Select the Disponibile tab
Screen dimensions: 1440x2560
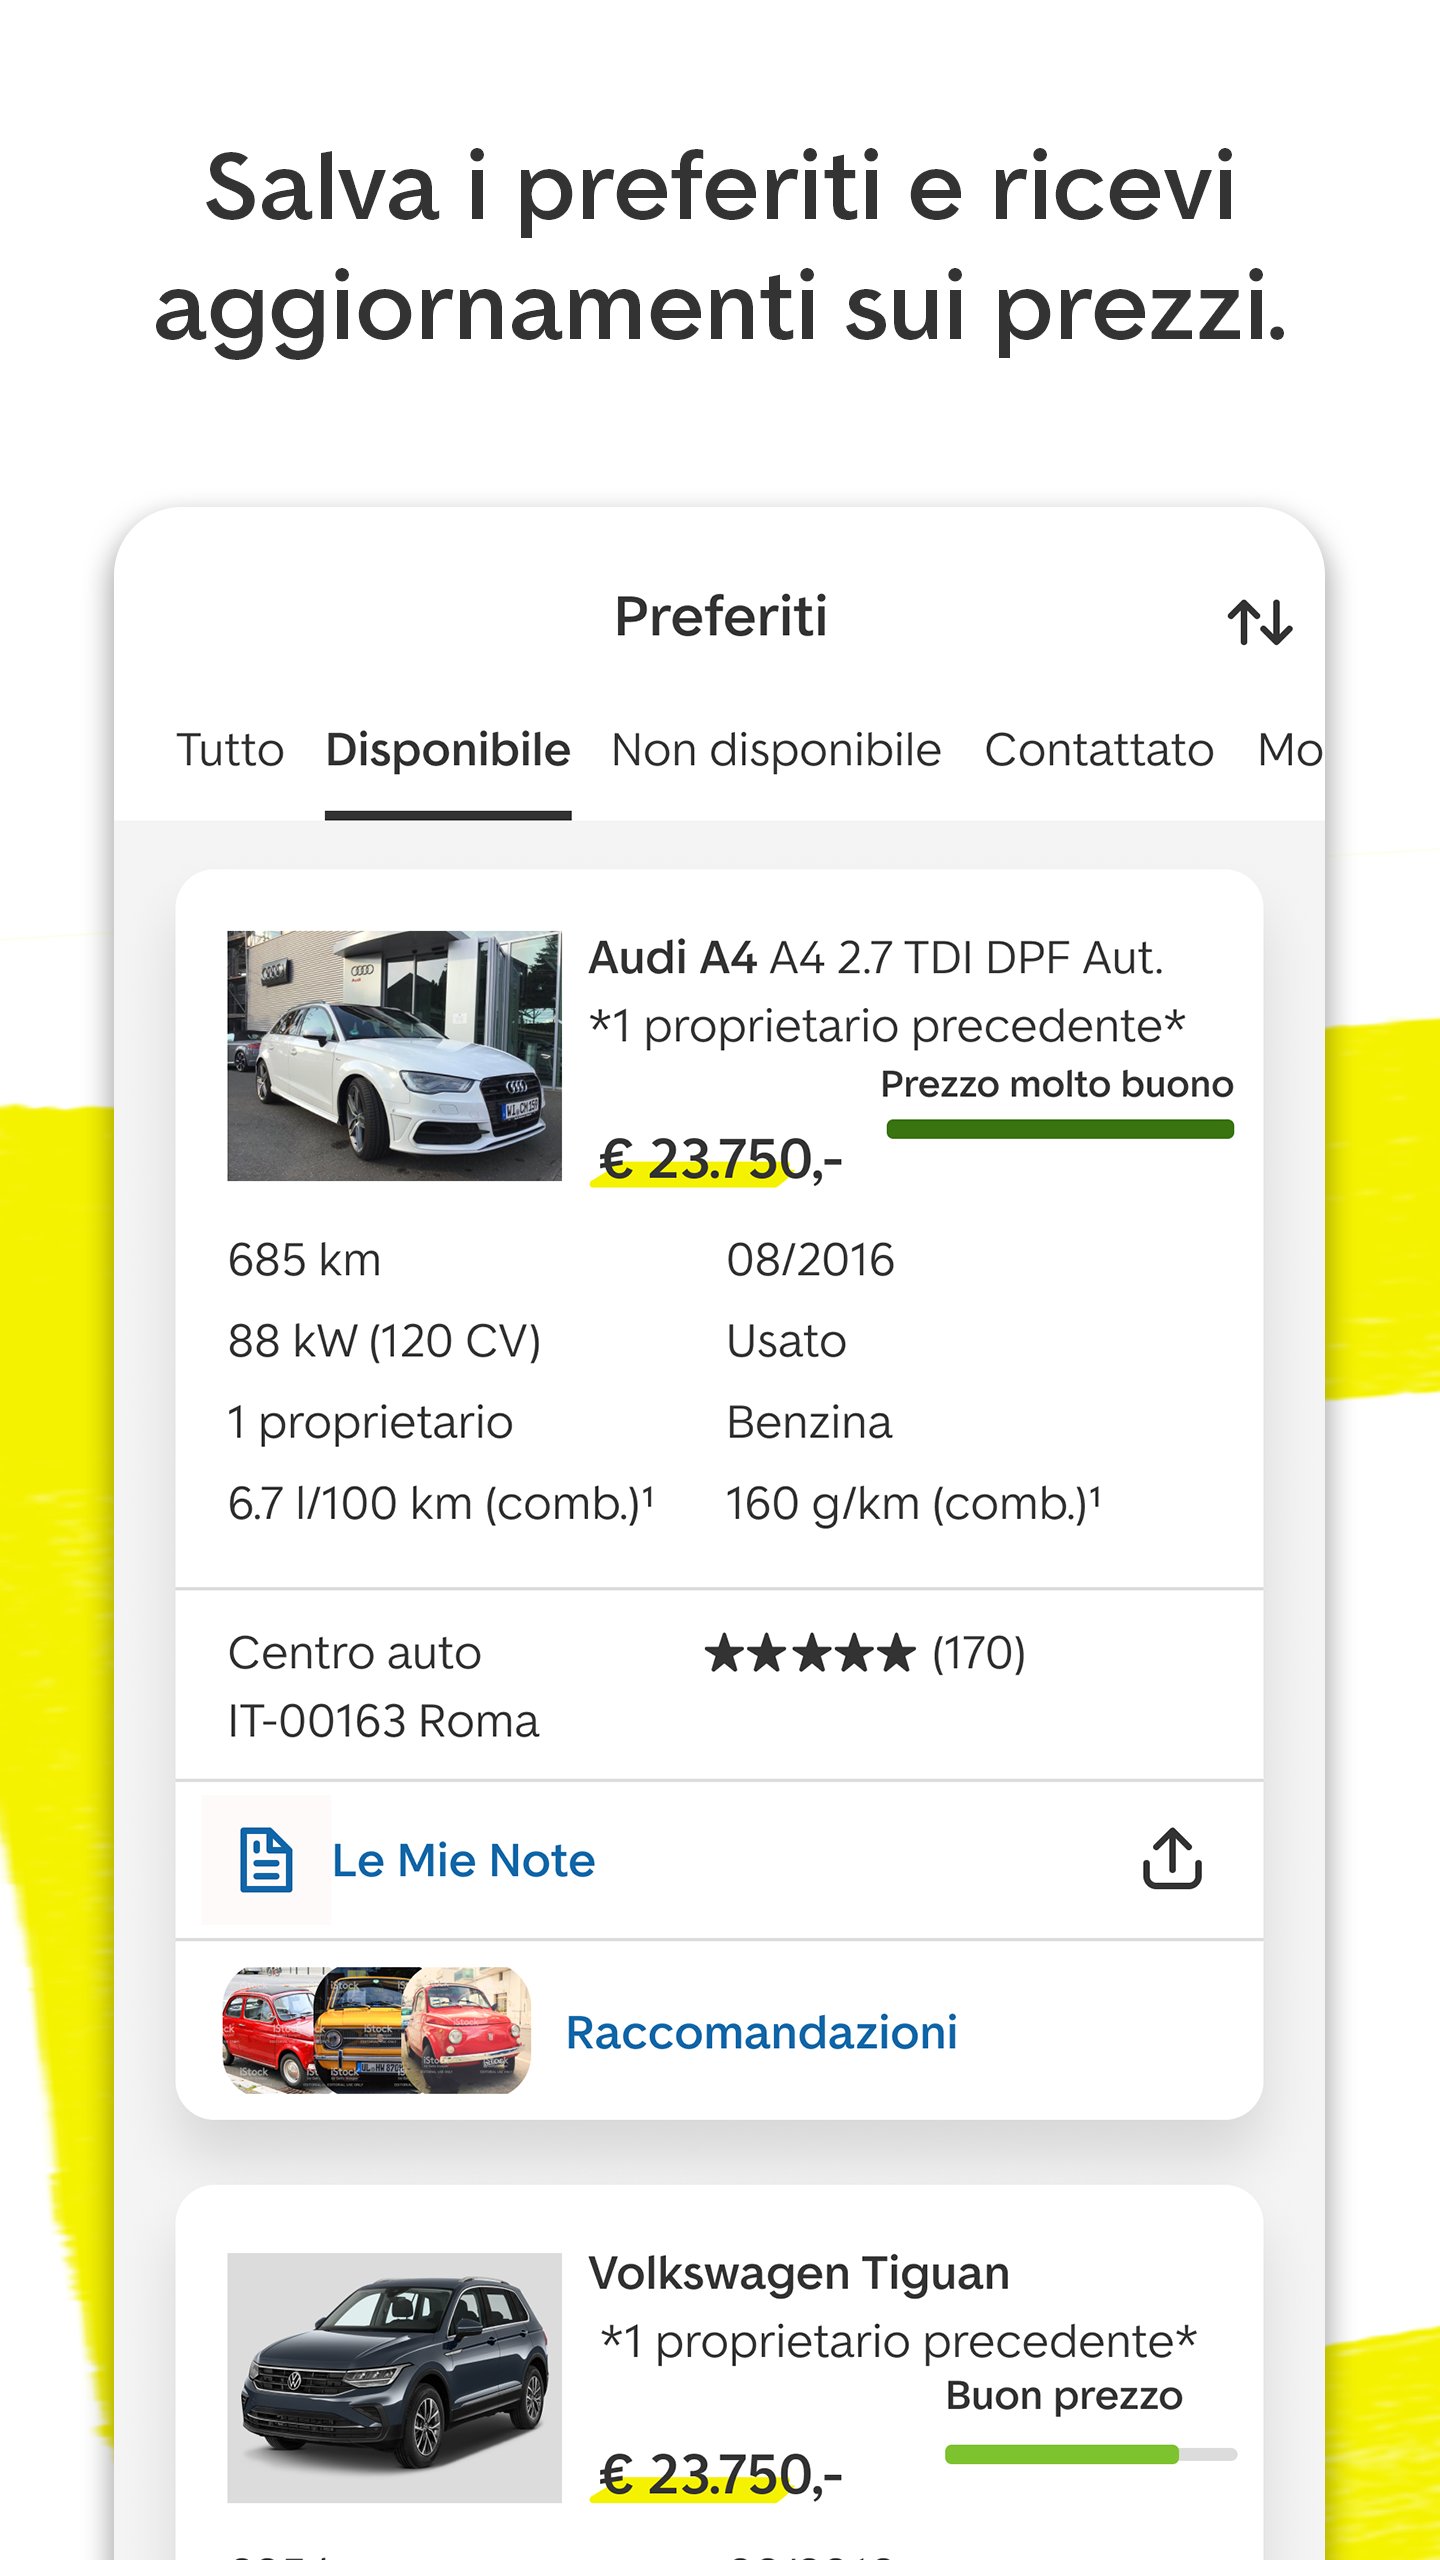[x=448, y=750]
